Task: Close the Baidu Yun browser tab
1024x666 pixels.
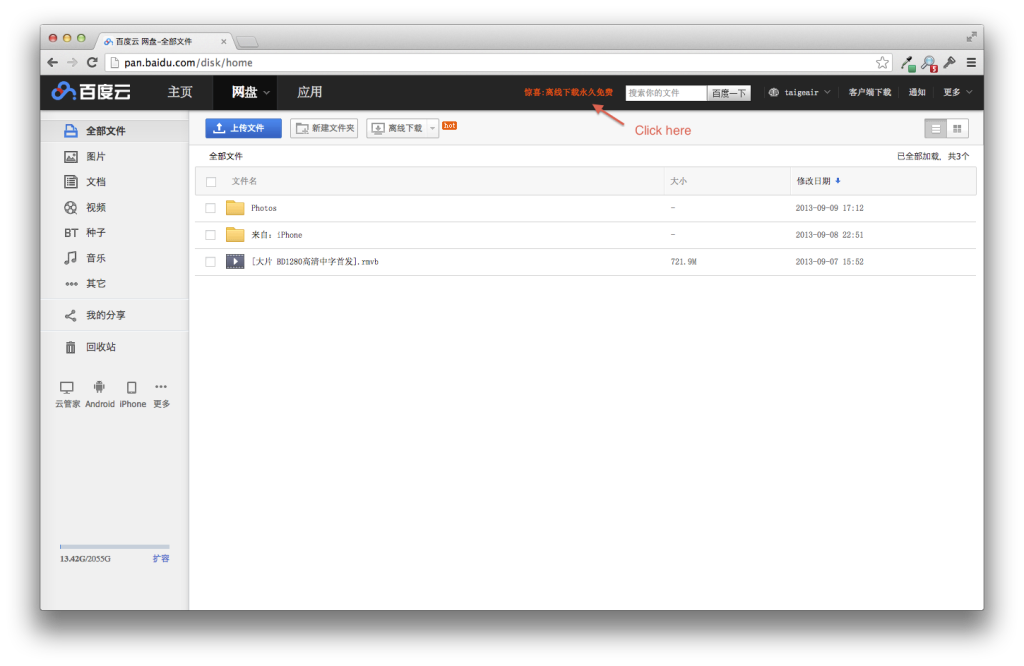Action: tap(223, 41)
